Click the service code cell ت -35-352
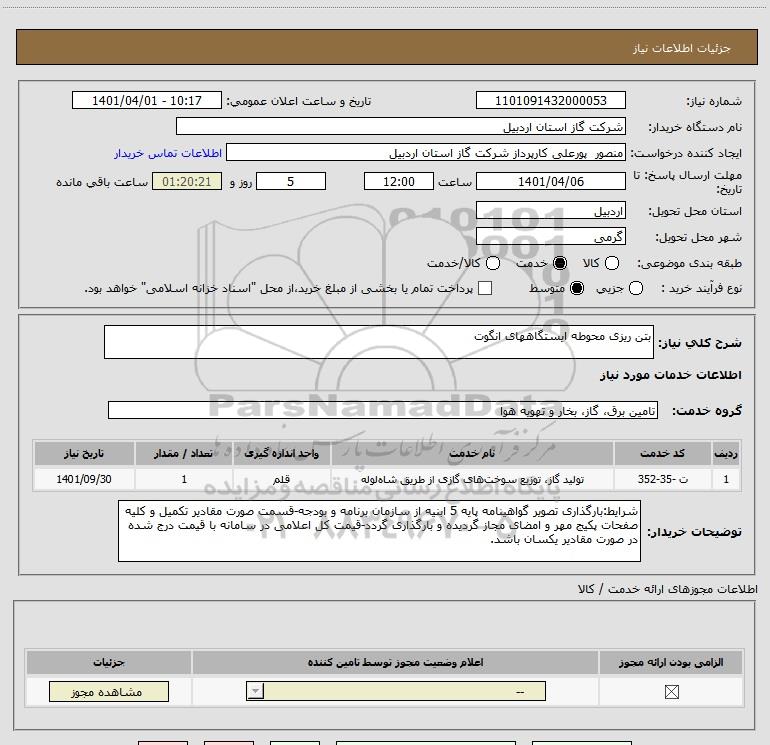 coord(662,479)
